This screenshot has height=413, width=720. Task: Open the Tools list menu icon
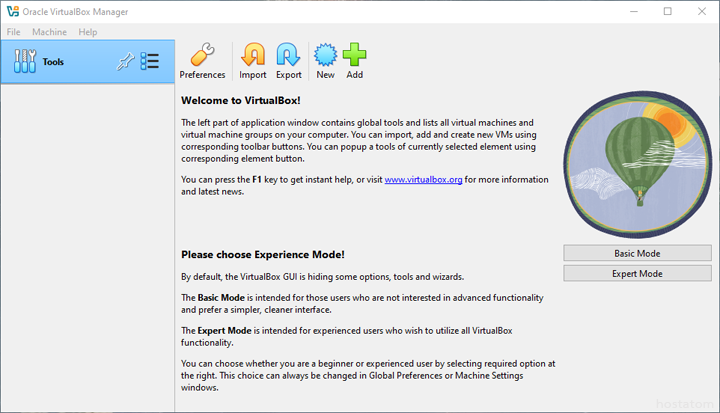point(150,62)
